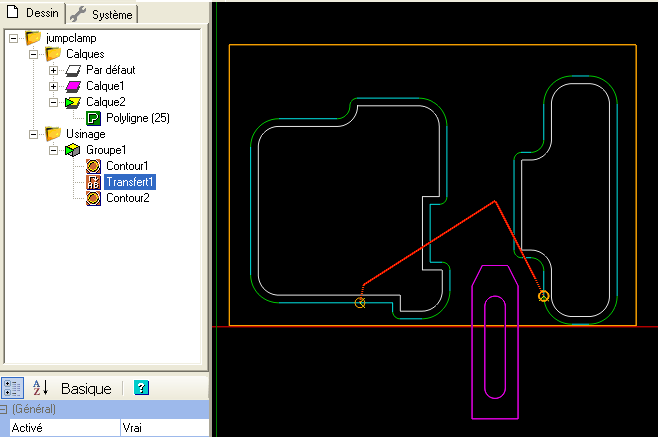
Task: Select the Dessin tab
Action: [x=33, y=13]
